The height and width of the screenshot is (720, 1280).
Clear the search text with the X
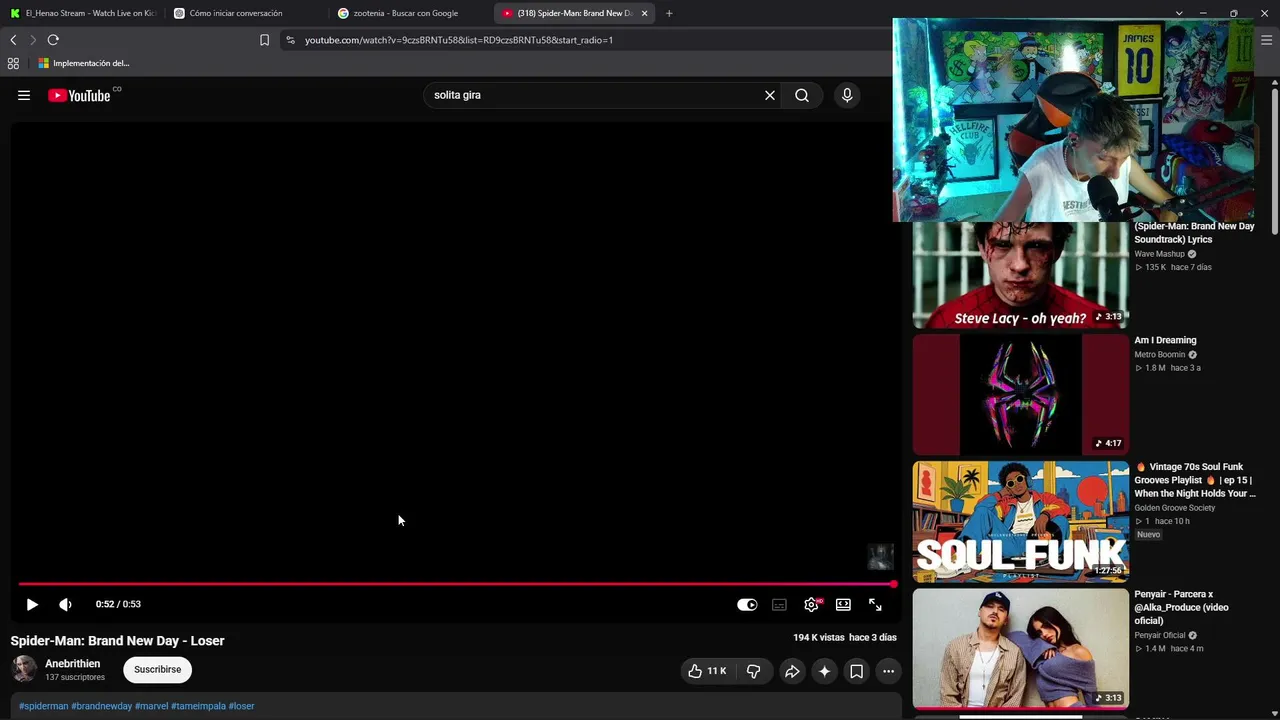[770, 95]
